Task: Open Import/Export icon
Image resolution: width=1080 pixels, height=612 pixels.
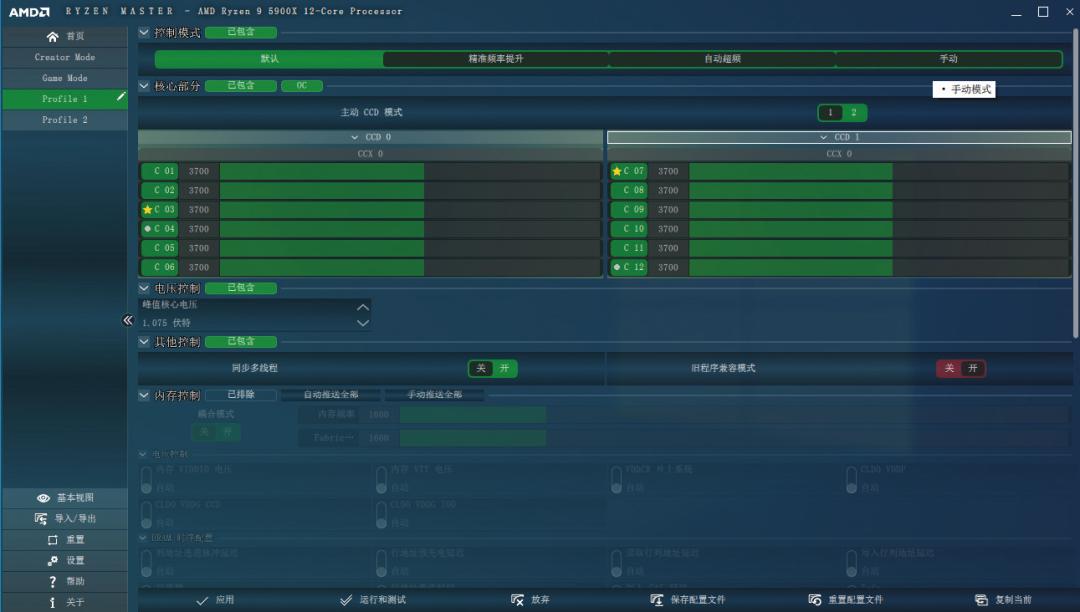Action: point(41,518)
